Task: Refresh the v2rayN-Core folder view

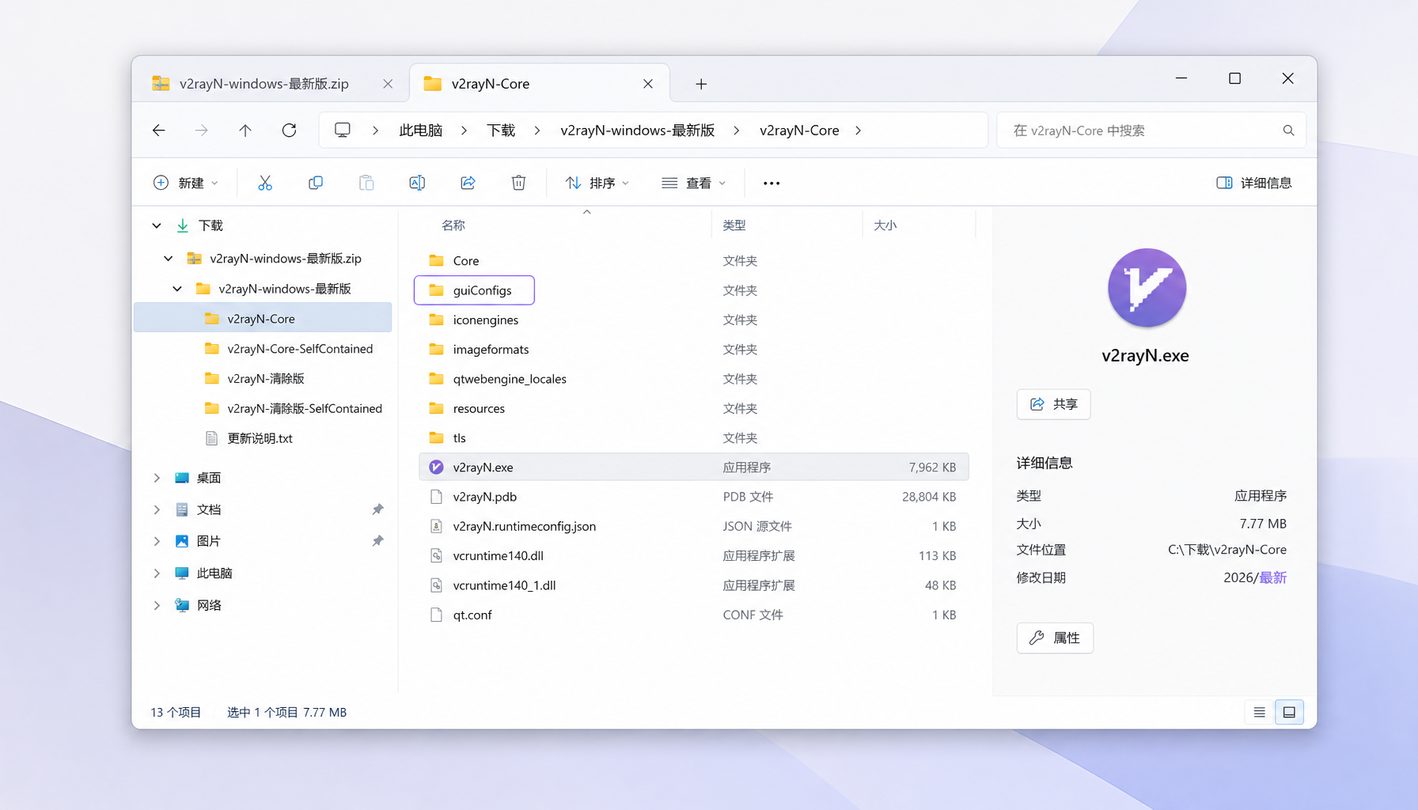Action: (289, 130)
